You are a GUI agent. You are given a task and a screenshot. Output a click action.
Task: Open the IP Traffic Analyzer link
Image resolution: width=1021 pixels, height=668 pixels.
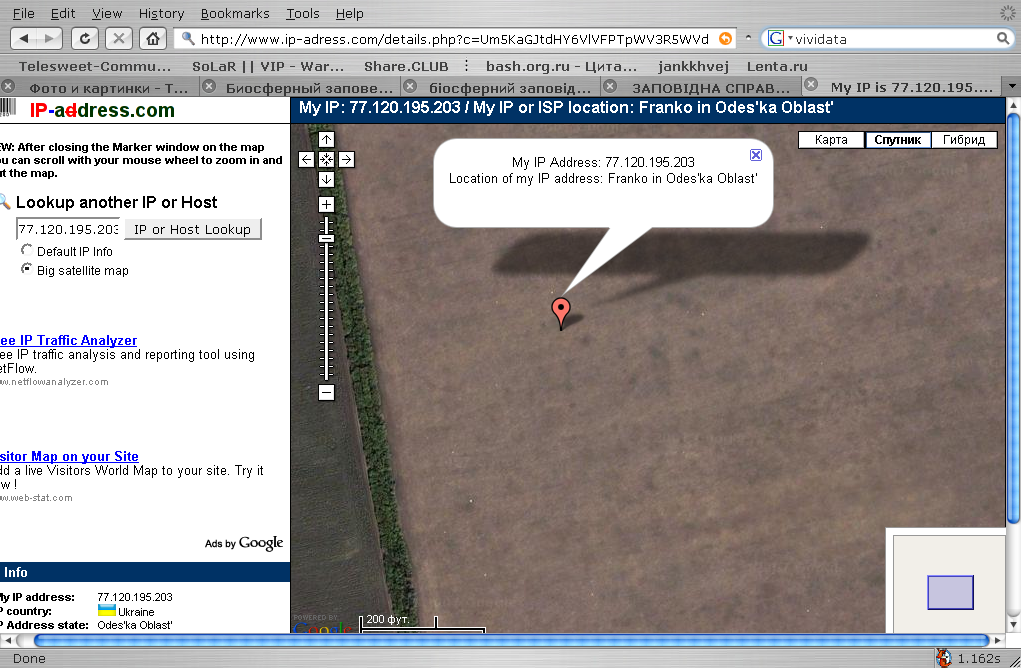[x=69, y=341]
